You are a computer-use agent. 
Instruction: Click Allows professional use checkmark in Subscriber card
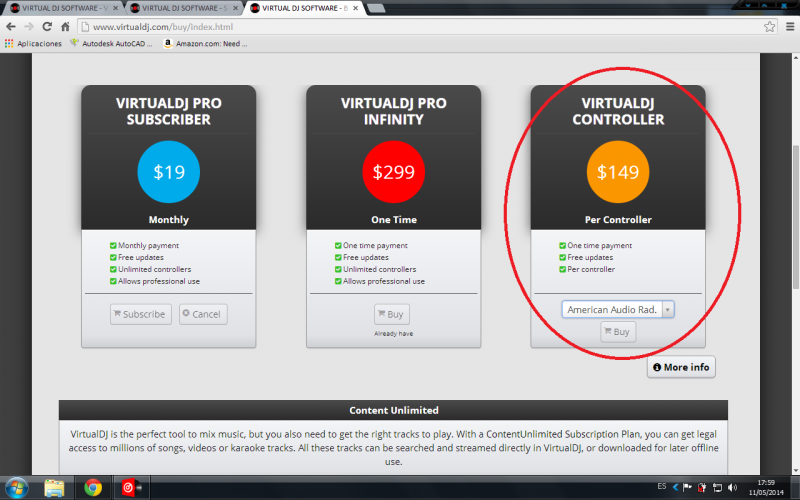click(113, 281)
